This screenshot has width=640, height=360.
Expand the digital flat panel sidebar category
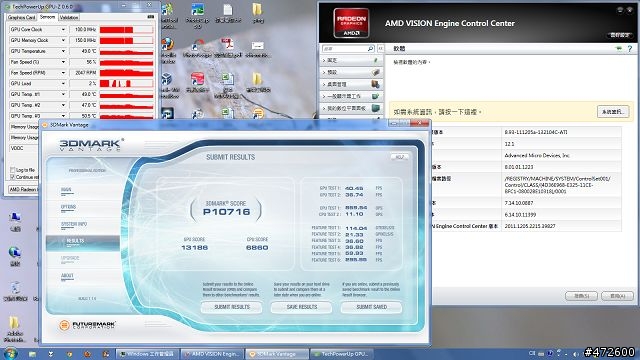(351, 108)
